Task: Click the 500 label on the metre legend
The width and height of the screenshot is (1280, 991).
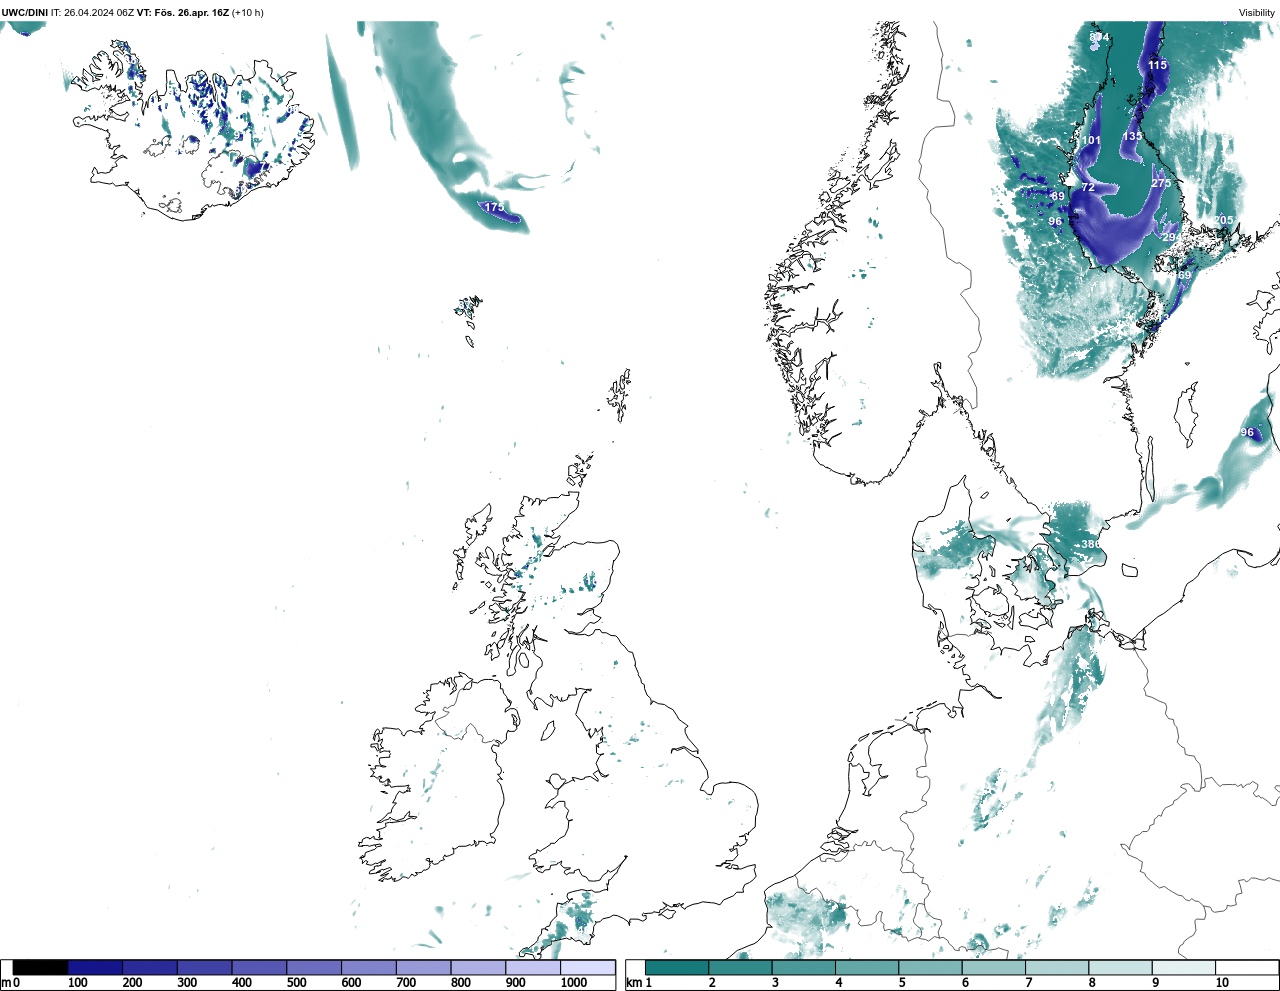Action: tap(297, 983)
